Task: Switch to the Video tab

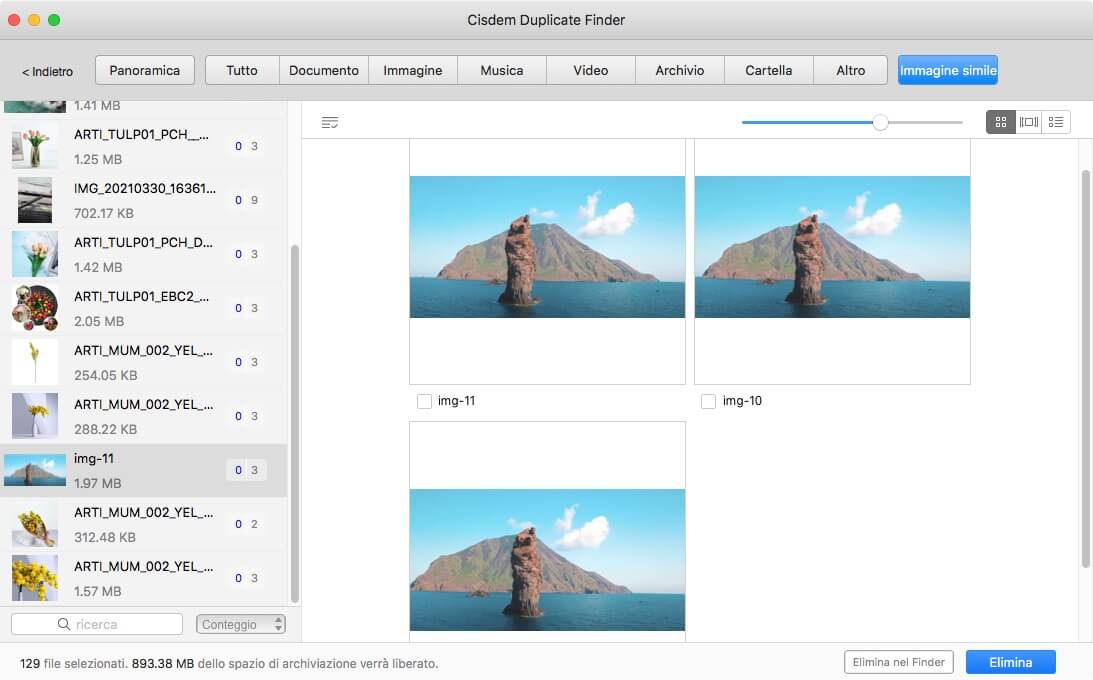Action: (590, 70)
